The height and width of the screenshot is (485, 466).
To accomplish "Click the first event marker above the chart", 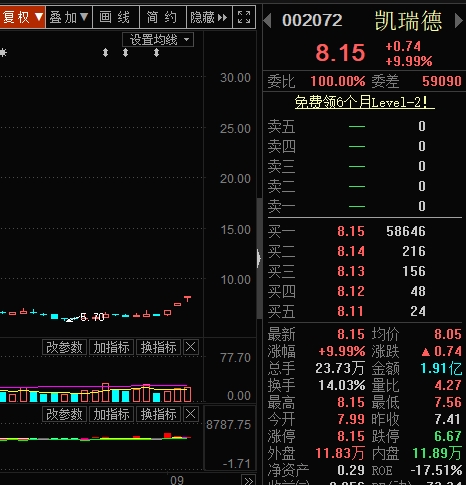I will click(x=105, y=53).
